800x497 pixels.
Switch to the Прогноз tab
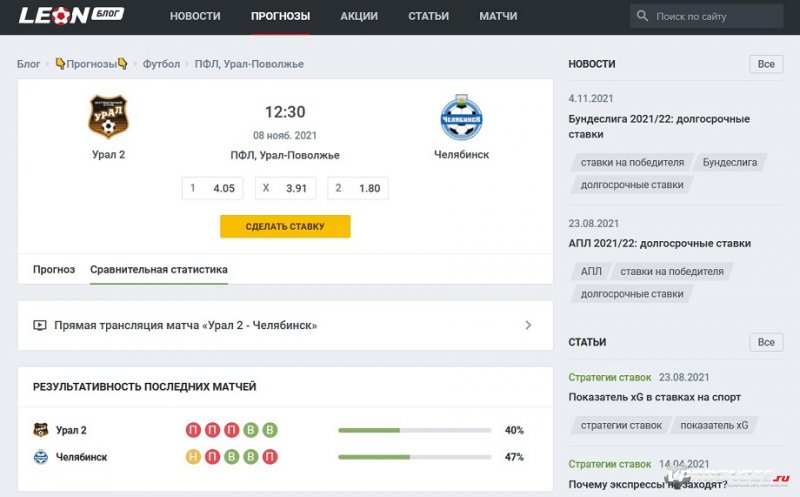(x=54, y=269)
